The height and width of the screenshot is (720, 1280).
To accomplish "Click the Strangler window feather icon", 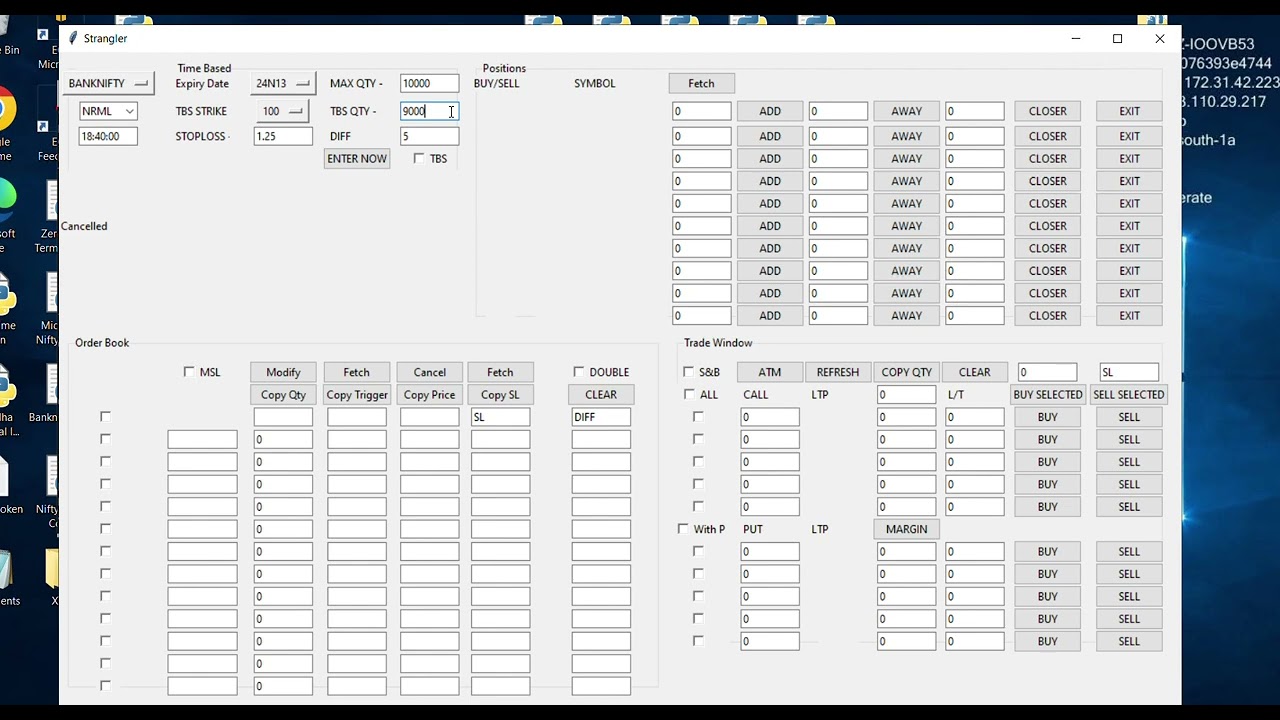I will tap(73, 38).
